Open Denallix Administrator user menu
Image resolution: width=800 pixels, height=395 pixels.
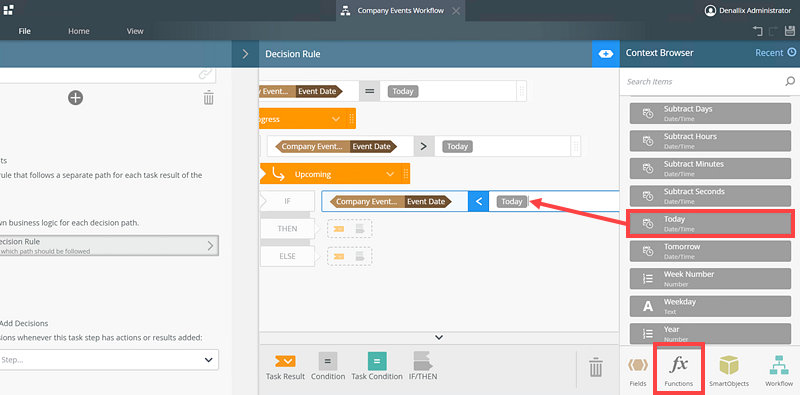click(748, 10)
